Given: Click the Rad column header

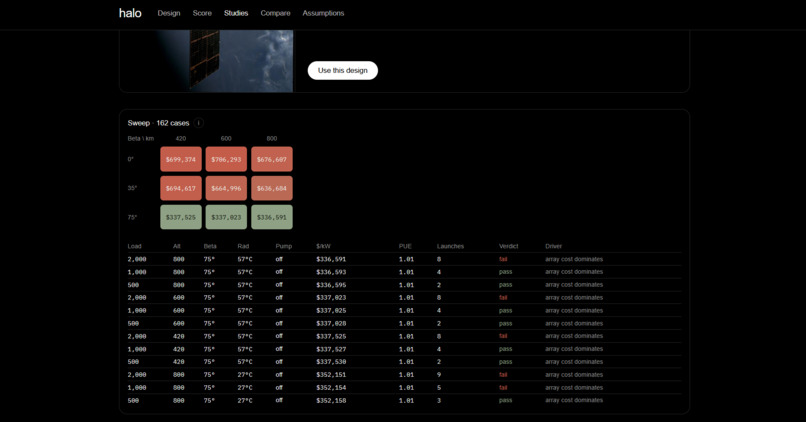Looking at the screenshot, I should (x=243, y=246).
